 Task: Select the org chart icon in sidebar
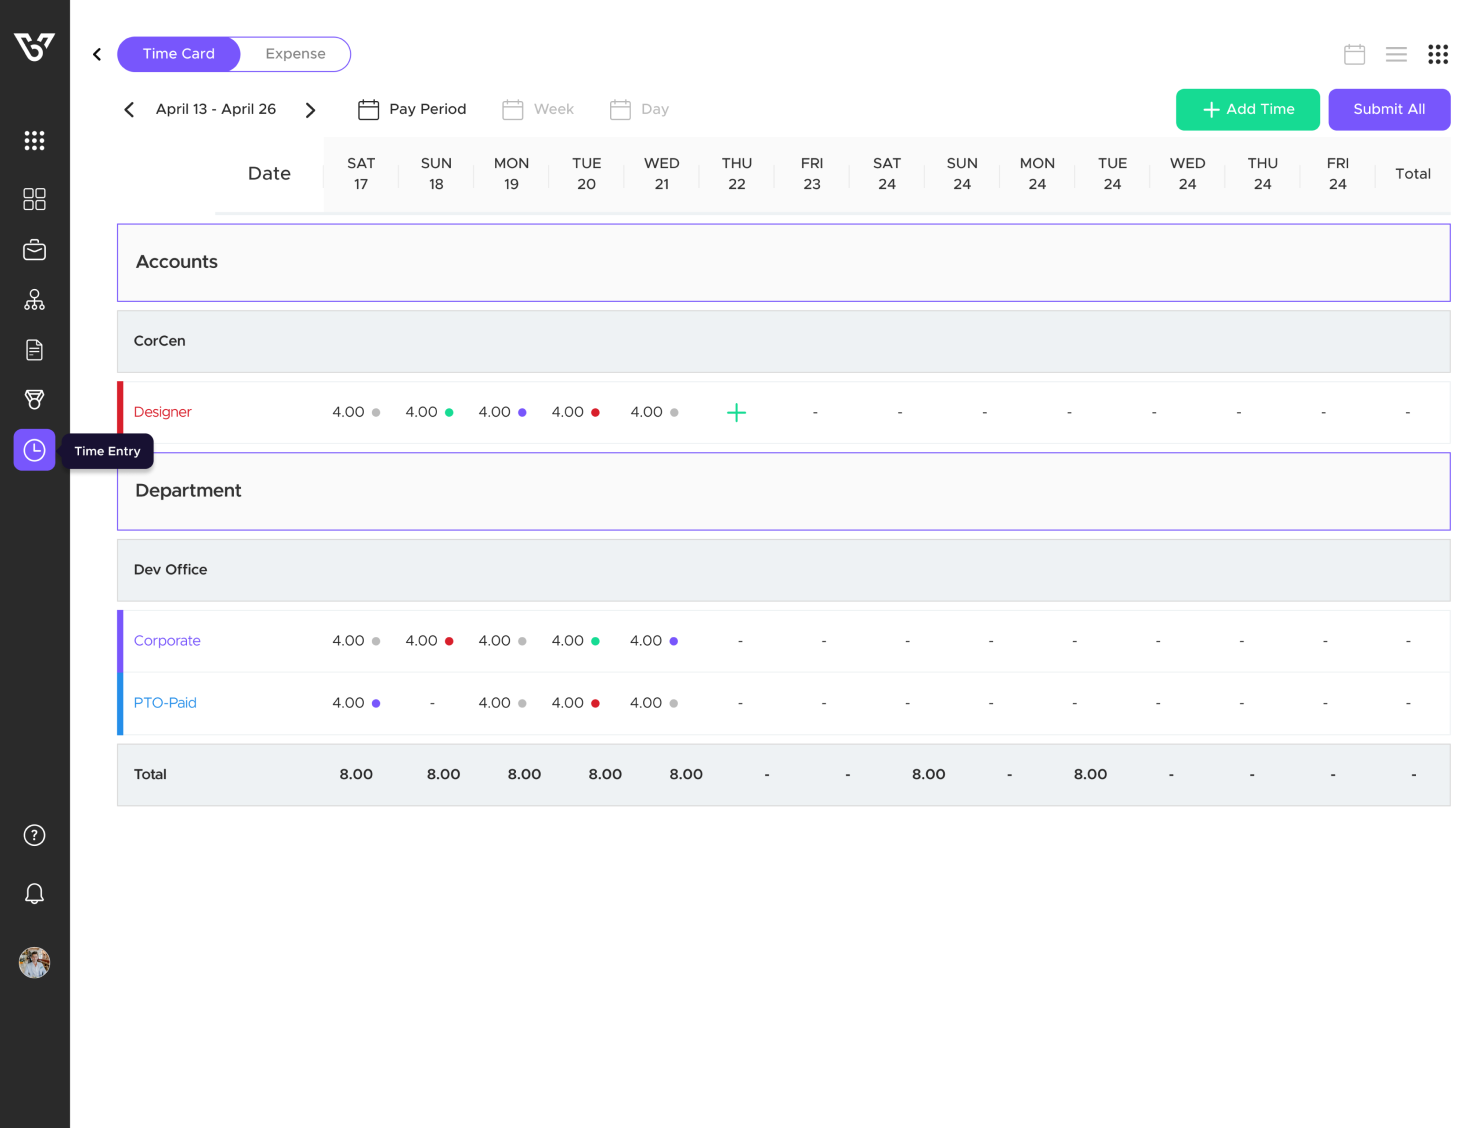click(34, 299)
